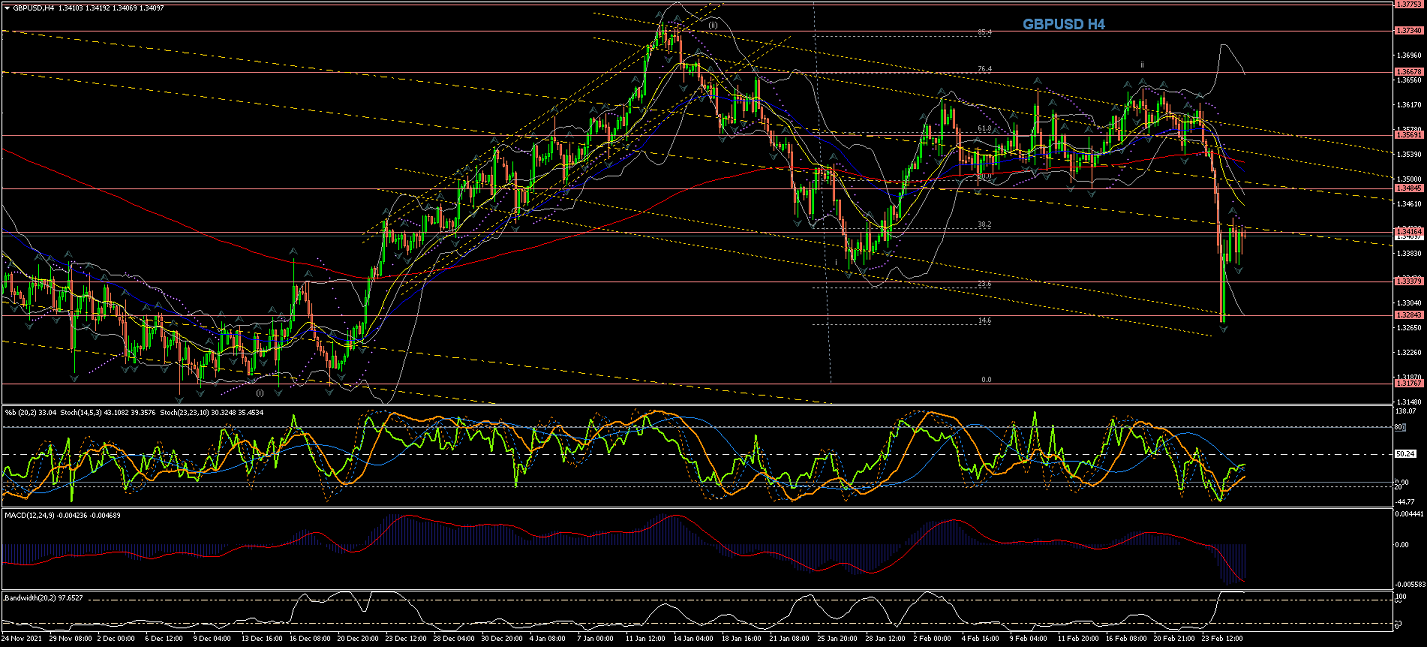Select the Fibonacci 38.2 level label
Image resolution: width=1427 pixels, height=647 pixels.
(x=984, y=225)
